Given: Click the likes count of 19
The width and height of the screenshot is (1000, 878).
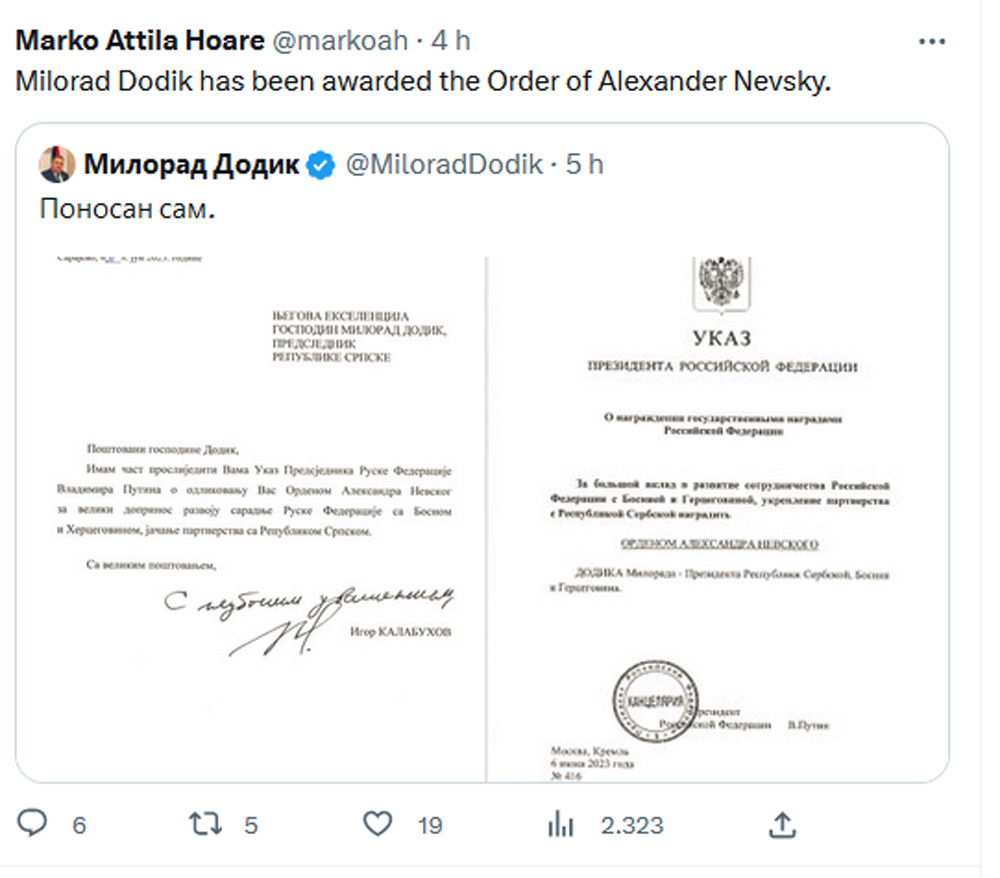Looking at the screenshot, I should (x=430, y=825).
